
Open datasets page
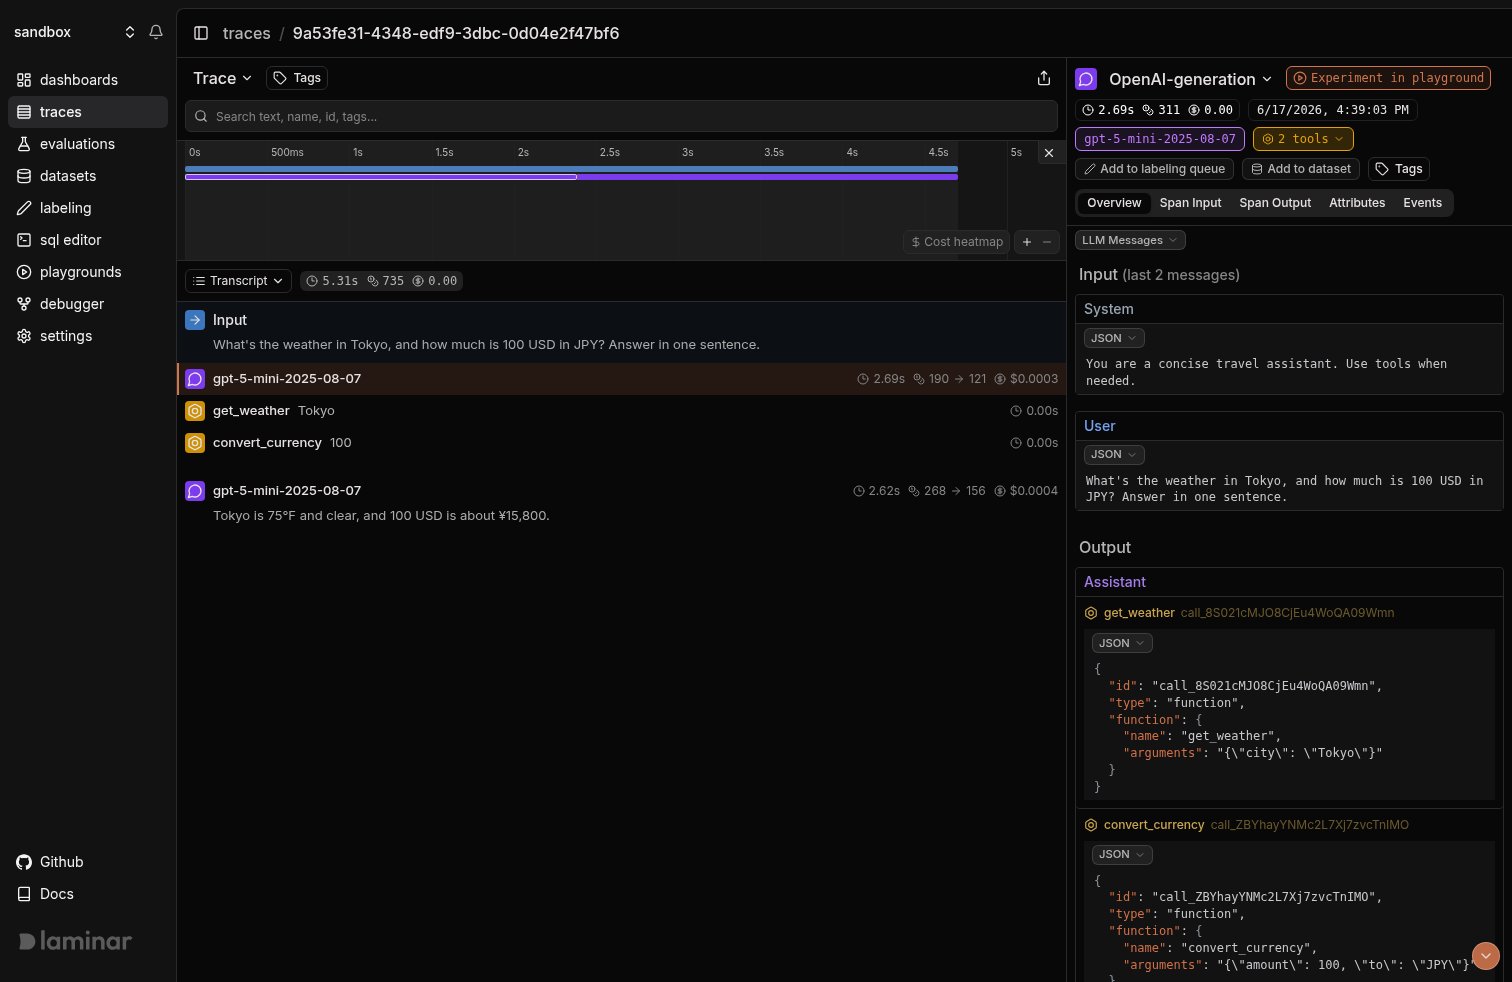(x=88, y=176)
